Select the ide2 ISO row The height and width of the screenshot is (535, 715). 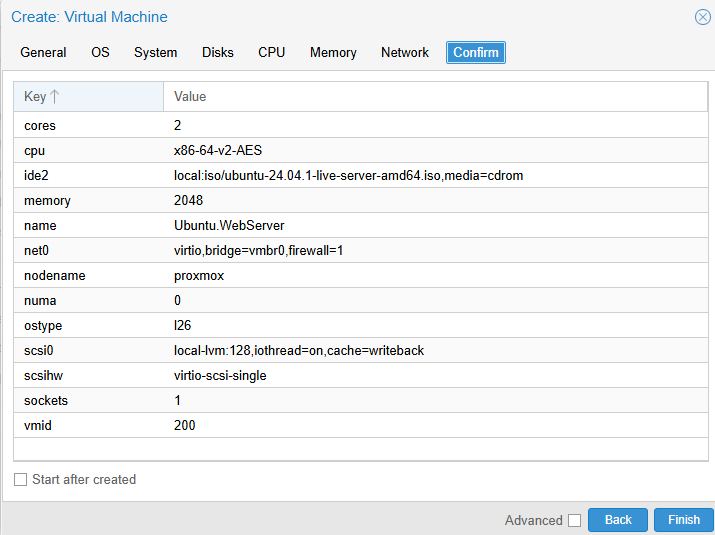(361, 175)
